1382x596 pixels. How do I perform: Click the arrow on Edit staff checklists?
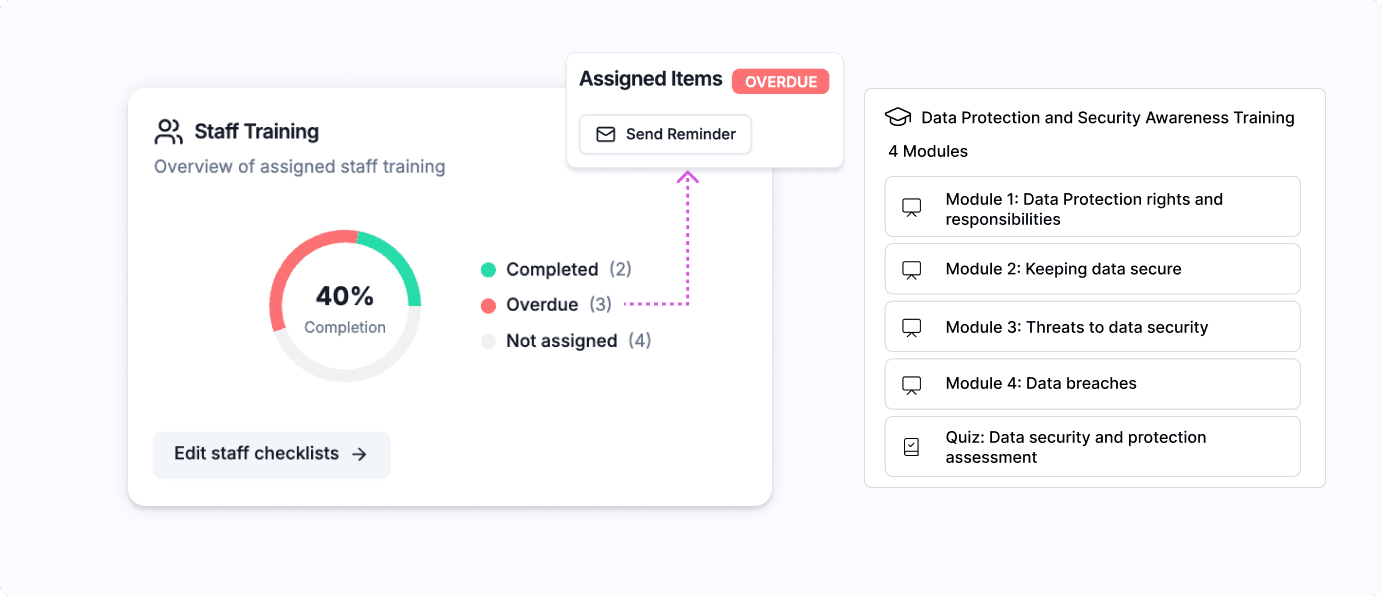(x=359, y=454)
